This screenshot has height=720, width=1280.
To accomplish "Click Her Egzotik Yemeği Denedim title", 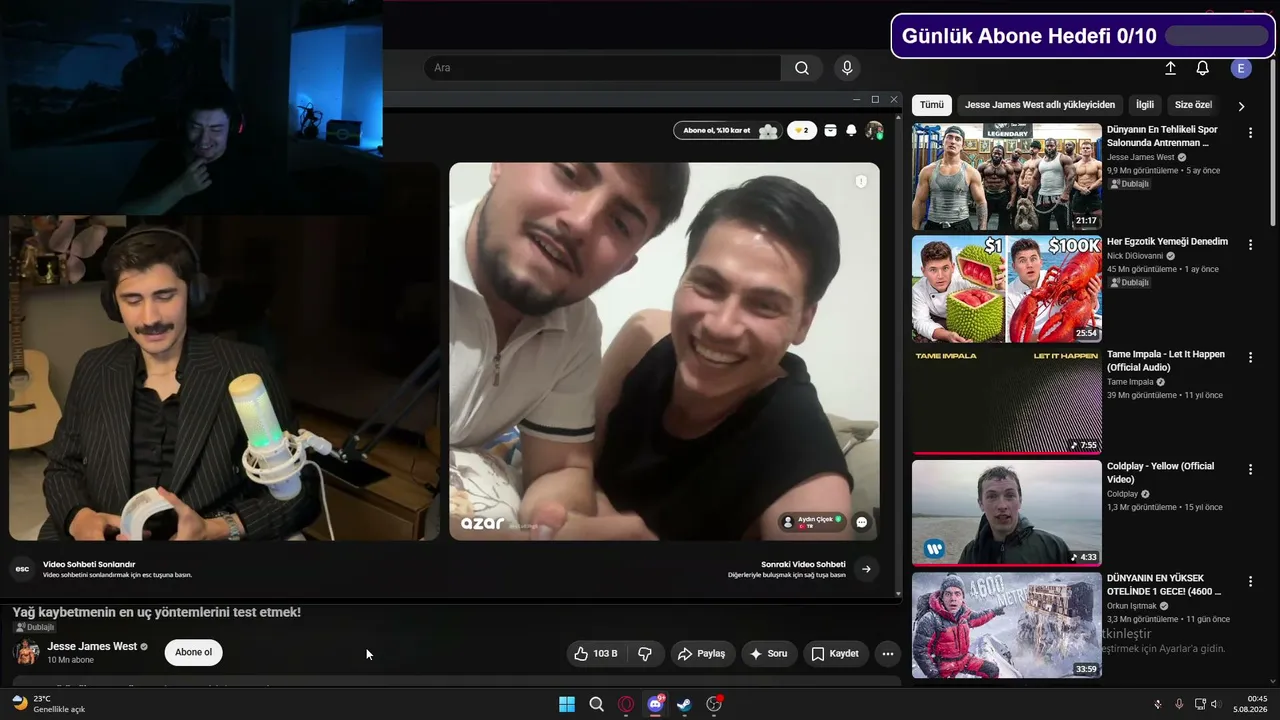I will tap(1167, 242).
